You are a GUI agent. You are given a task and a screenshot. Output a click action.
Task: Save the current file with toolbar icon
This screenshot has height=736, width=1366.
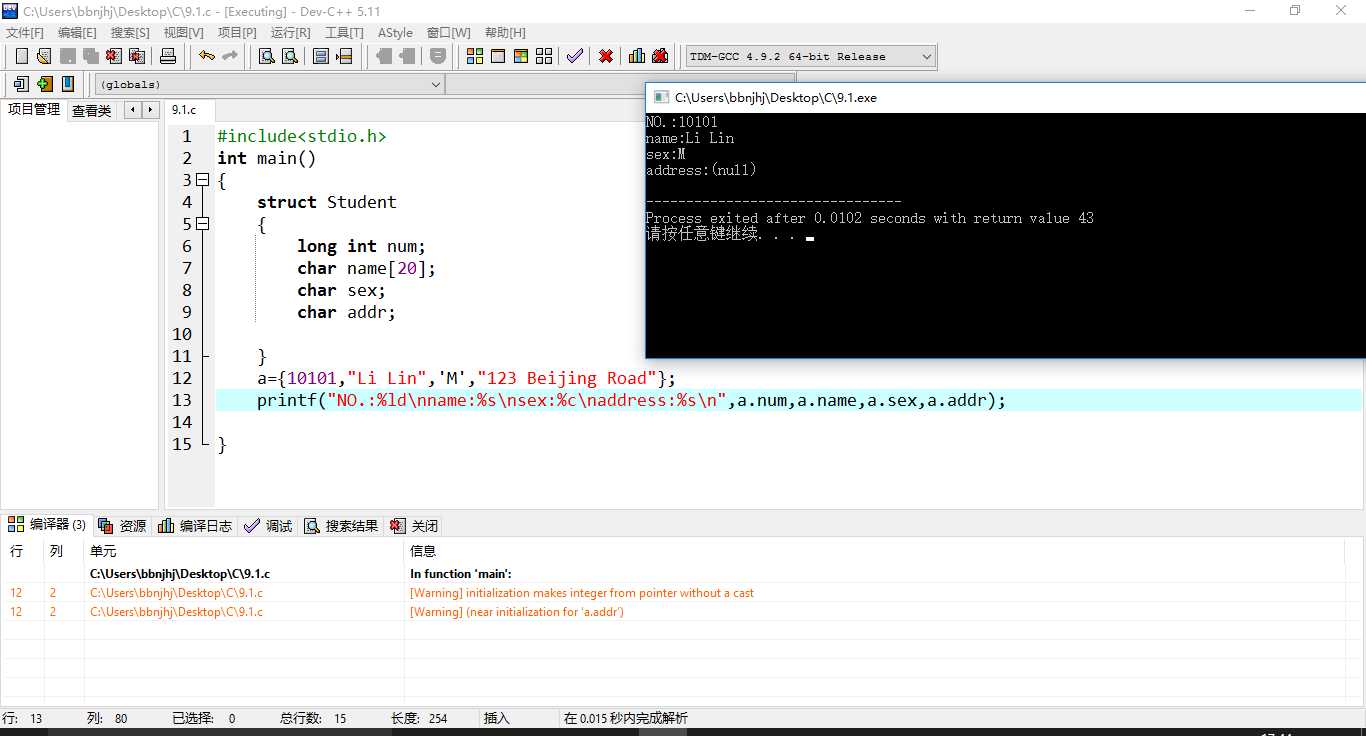point(67,56)
